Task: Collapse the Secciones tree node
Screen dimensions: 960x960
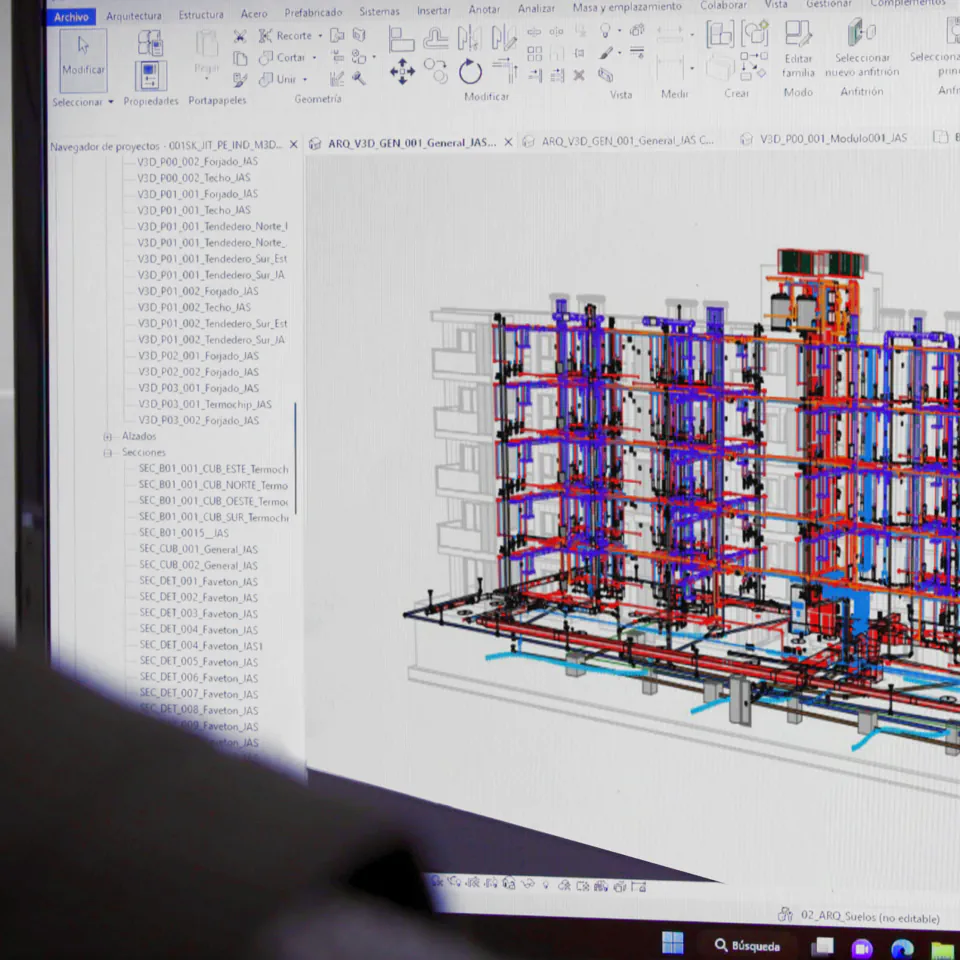Action: pos(108,453)
